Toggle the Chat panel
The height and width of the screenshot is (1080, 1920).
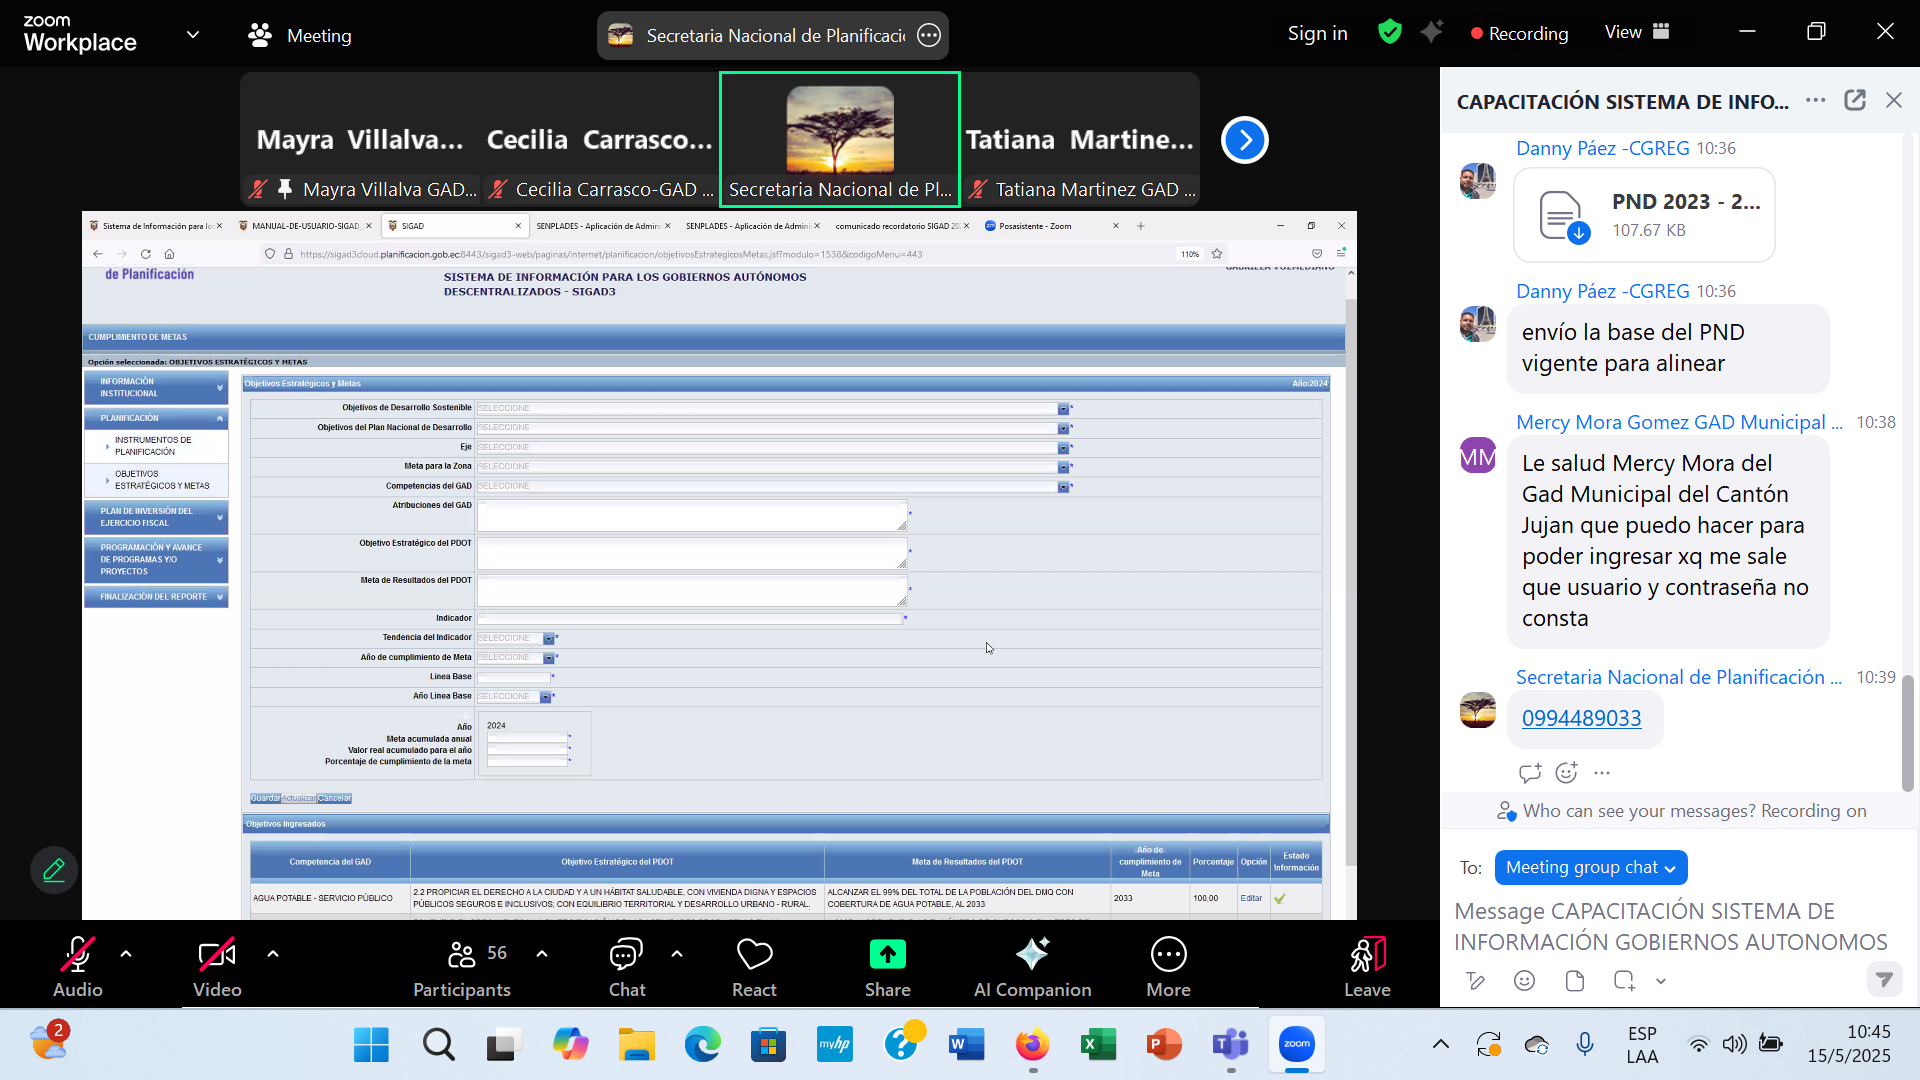pos(626,966)
